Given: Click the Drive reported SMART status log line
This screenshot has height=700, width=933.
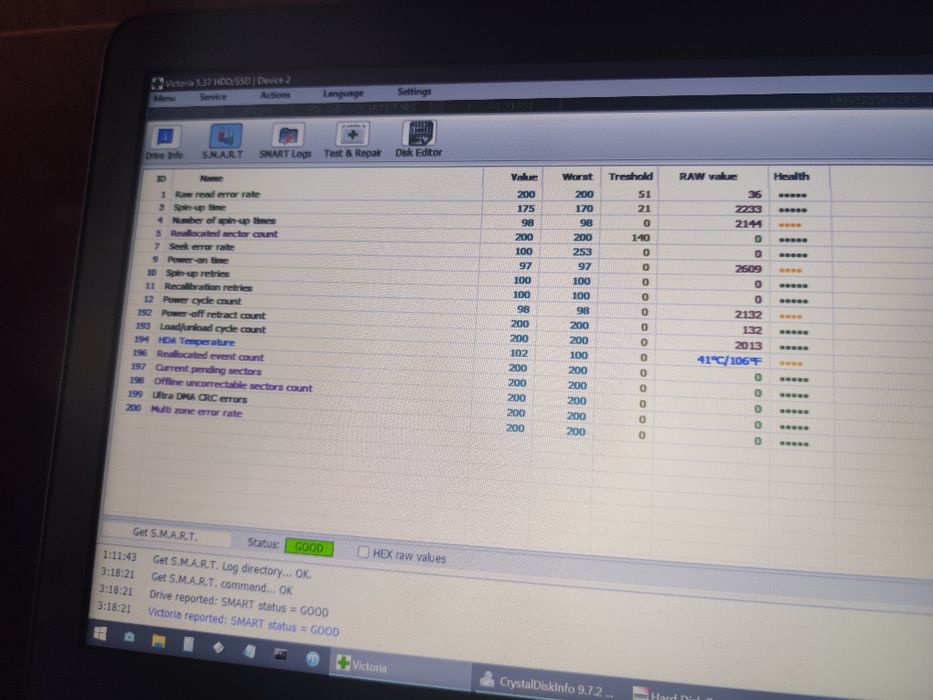Looking at the screenshot, I should (x=239, y=603).
